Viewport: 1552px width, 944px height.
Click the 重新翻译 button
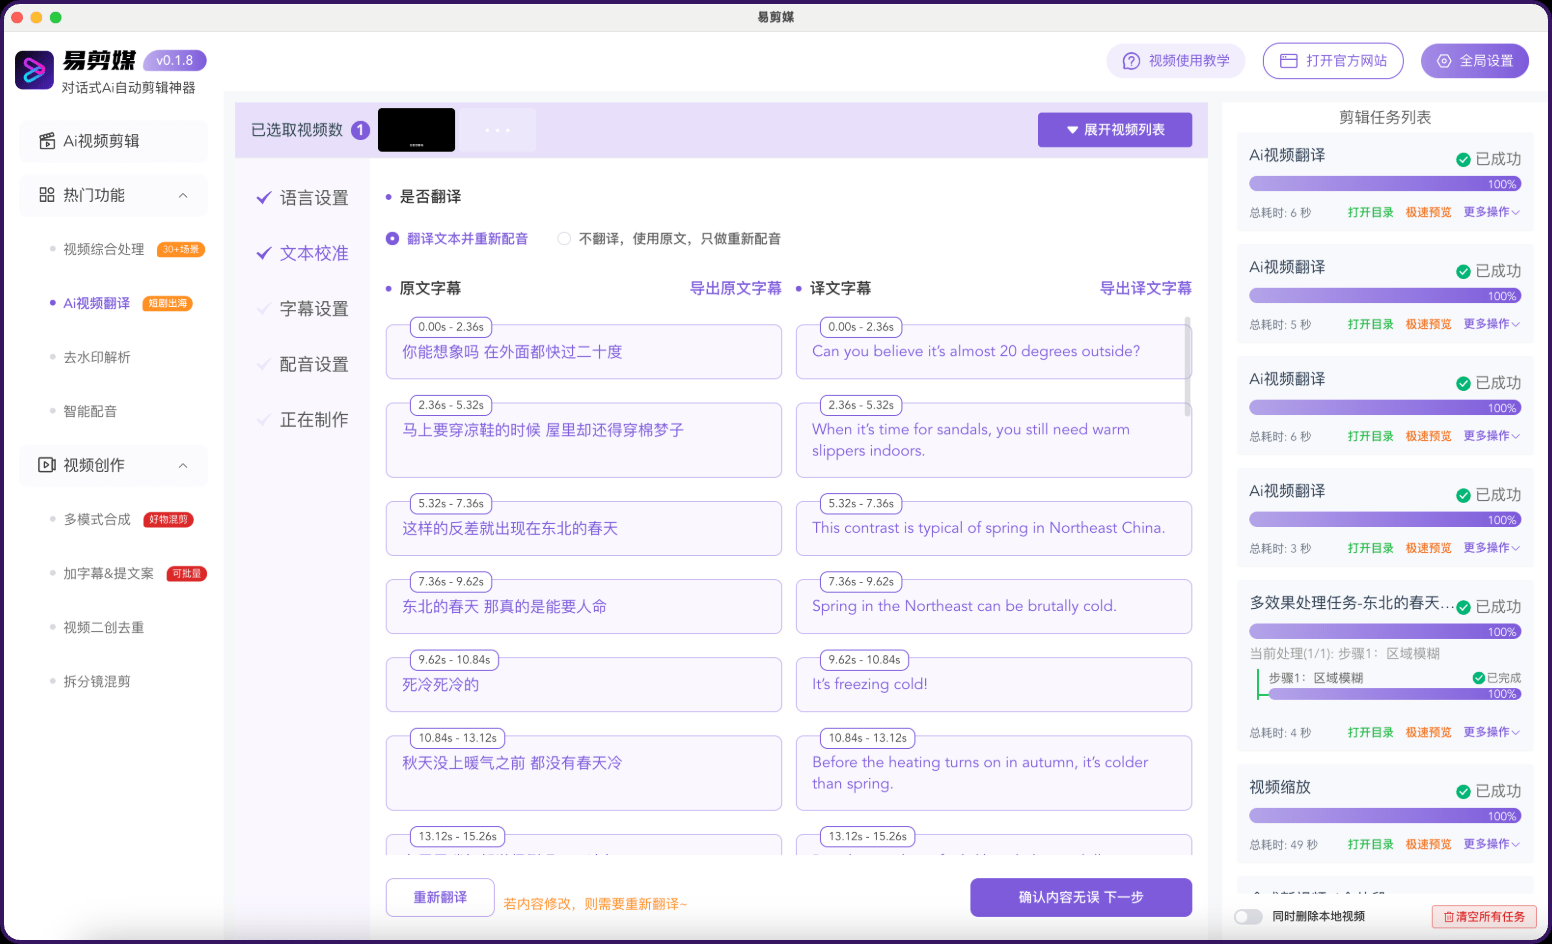[x=440, y=897]
